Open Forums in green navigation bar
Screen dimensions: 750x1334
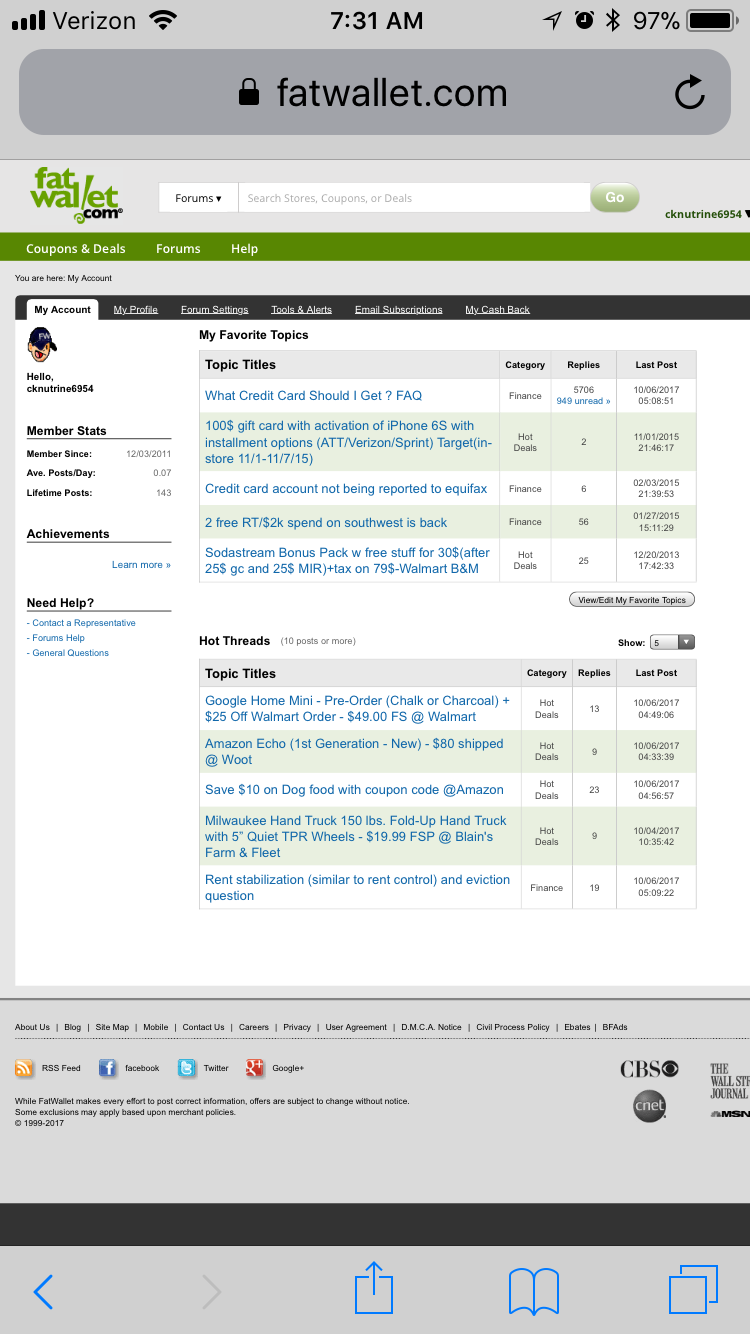coord(178,249)
